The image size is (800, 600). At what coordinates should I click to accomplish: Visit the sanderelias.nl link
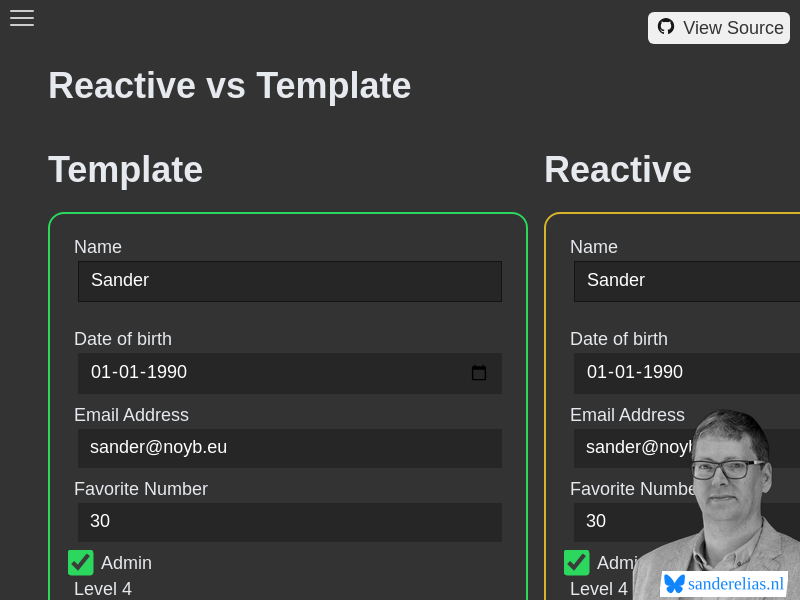(735, 584)
